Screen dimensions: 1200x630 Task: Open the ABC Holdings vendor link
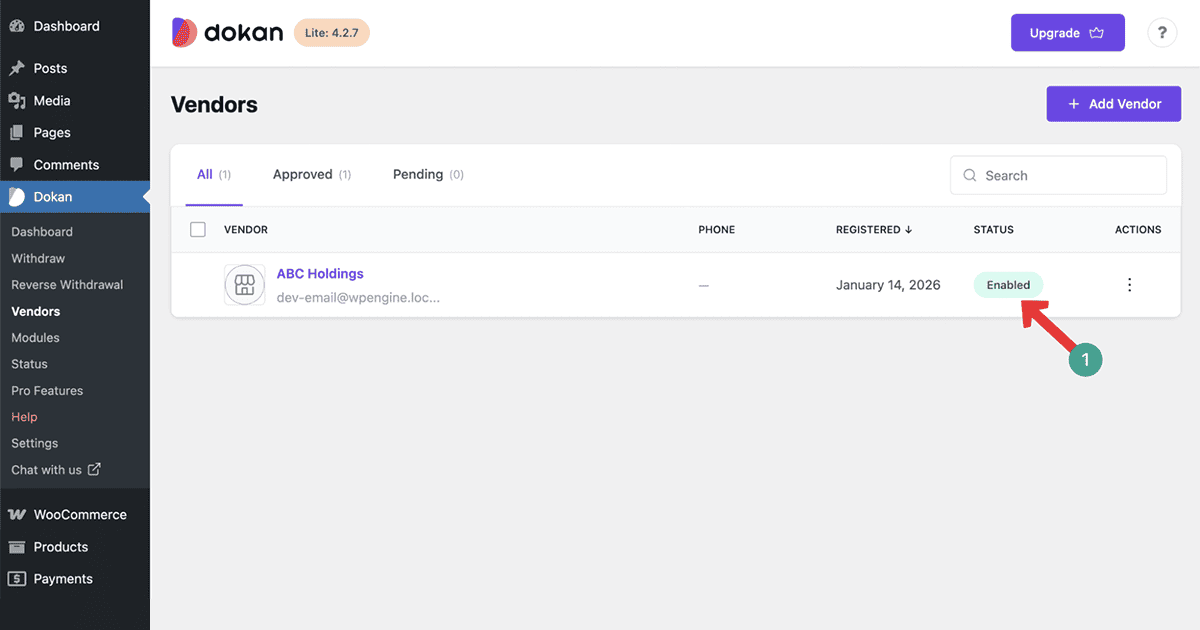click(320, 273)
